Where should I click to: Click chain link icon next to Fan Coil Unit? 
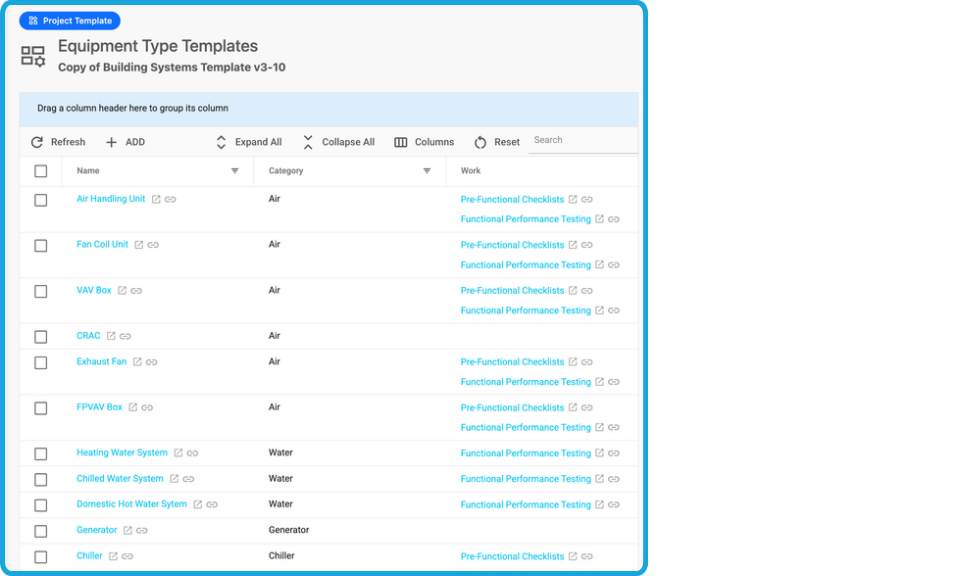(153, 245)
